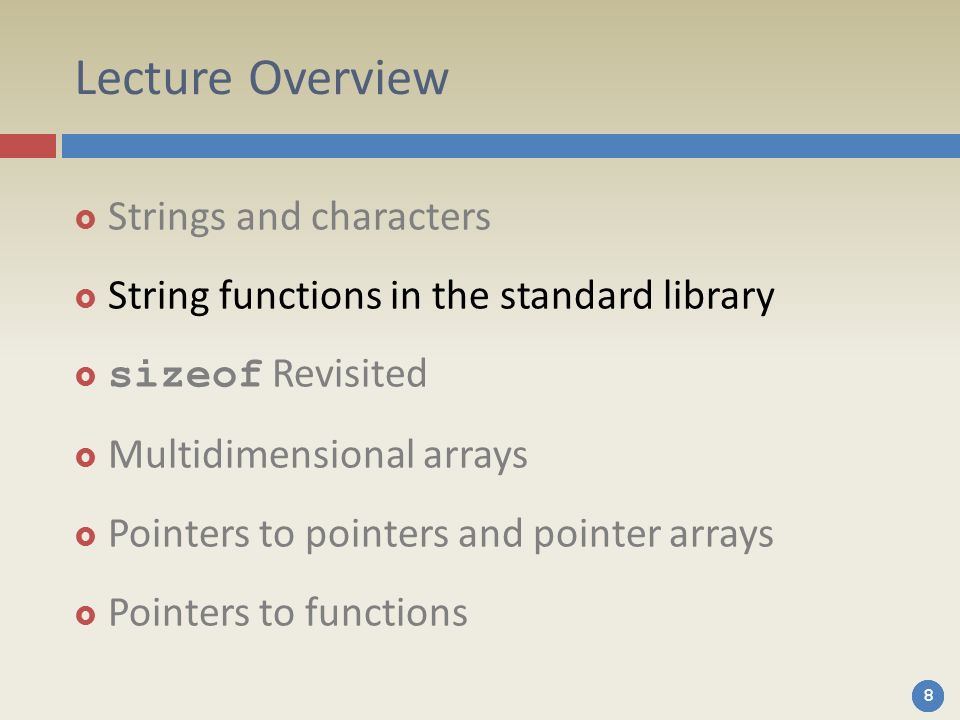Select Pointers to pointers and pointer arrays

tap(441, 534)
